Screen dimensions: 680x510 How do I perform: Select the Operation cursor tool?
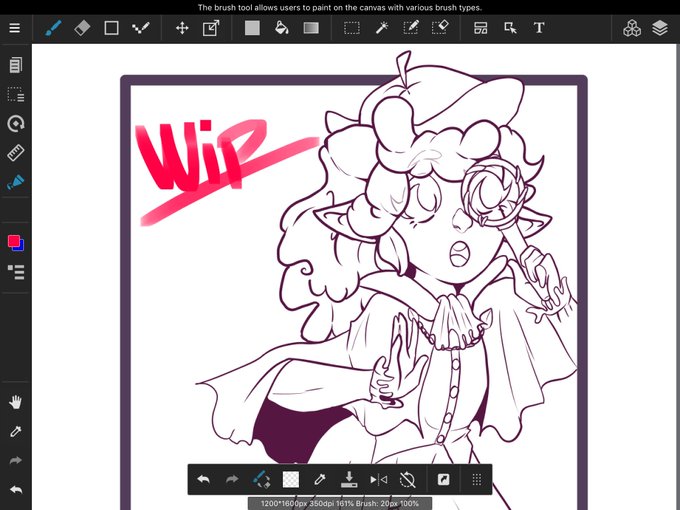tap(510, 28)
